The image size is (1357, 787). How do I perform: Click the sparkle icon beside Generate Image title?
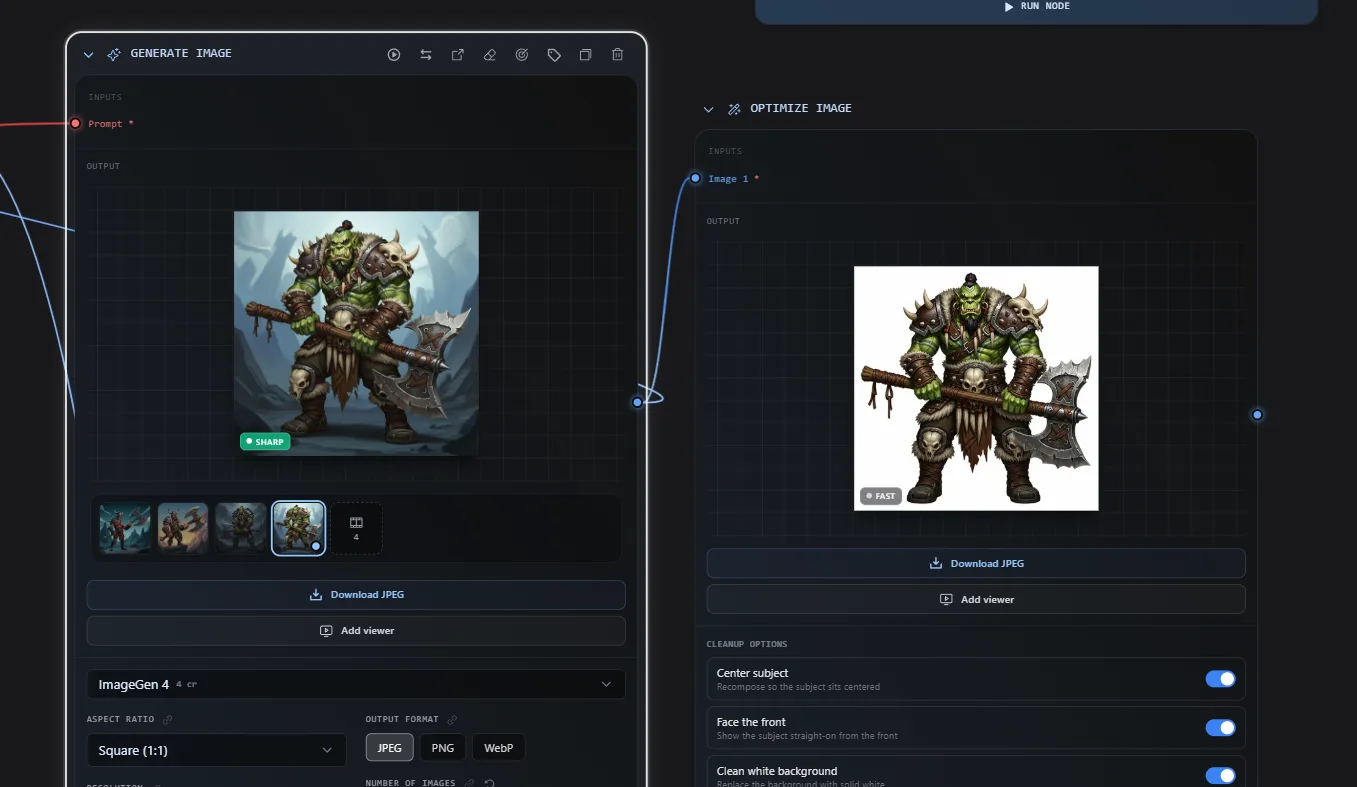click(114, 54)
